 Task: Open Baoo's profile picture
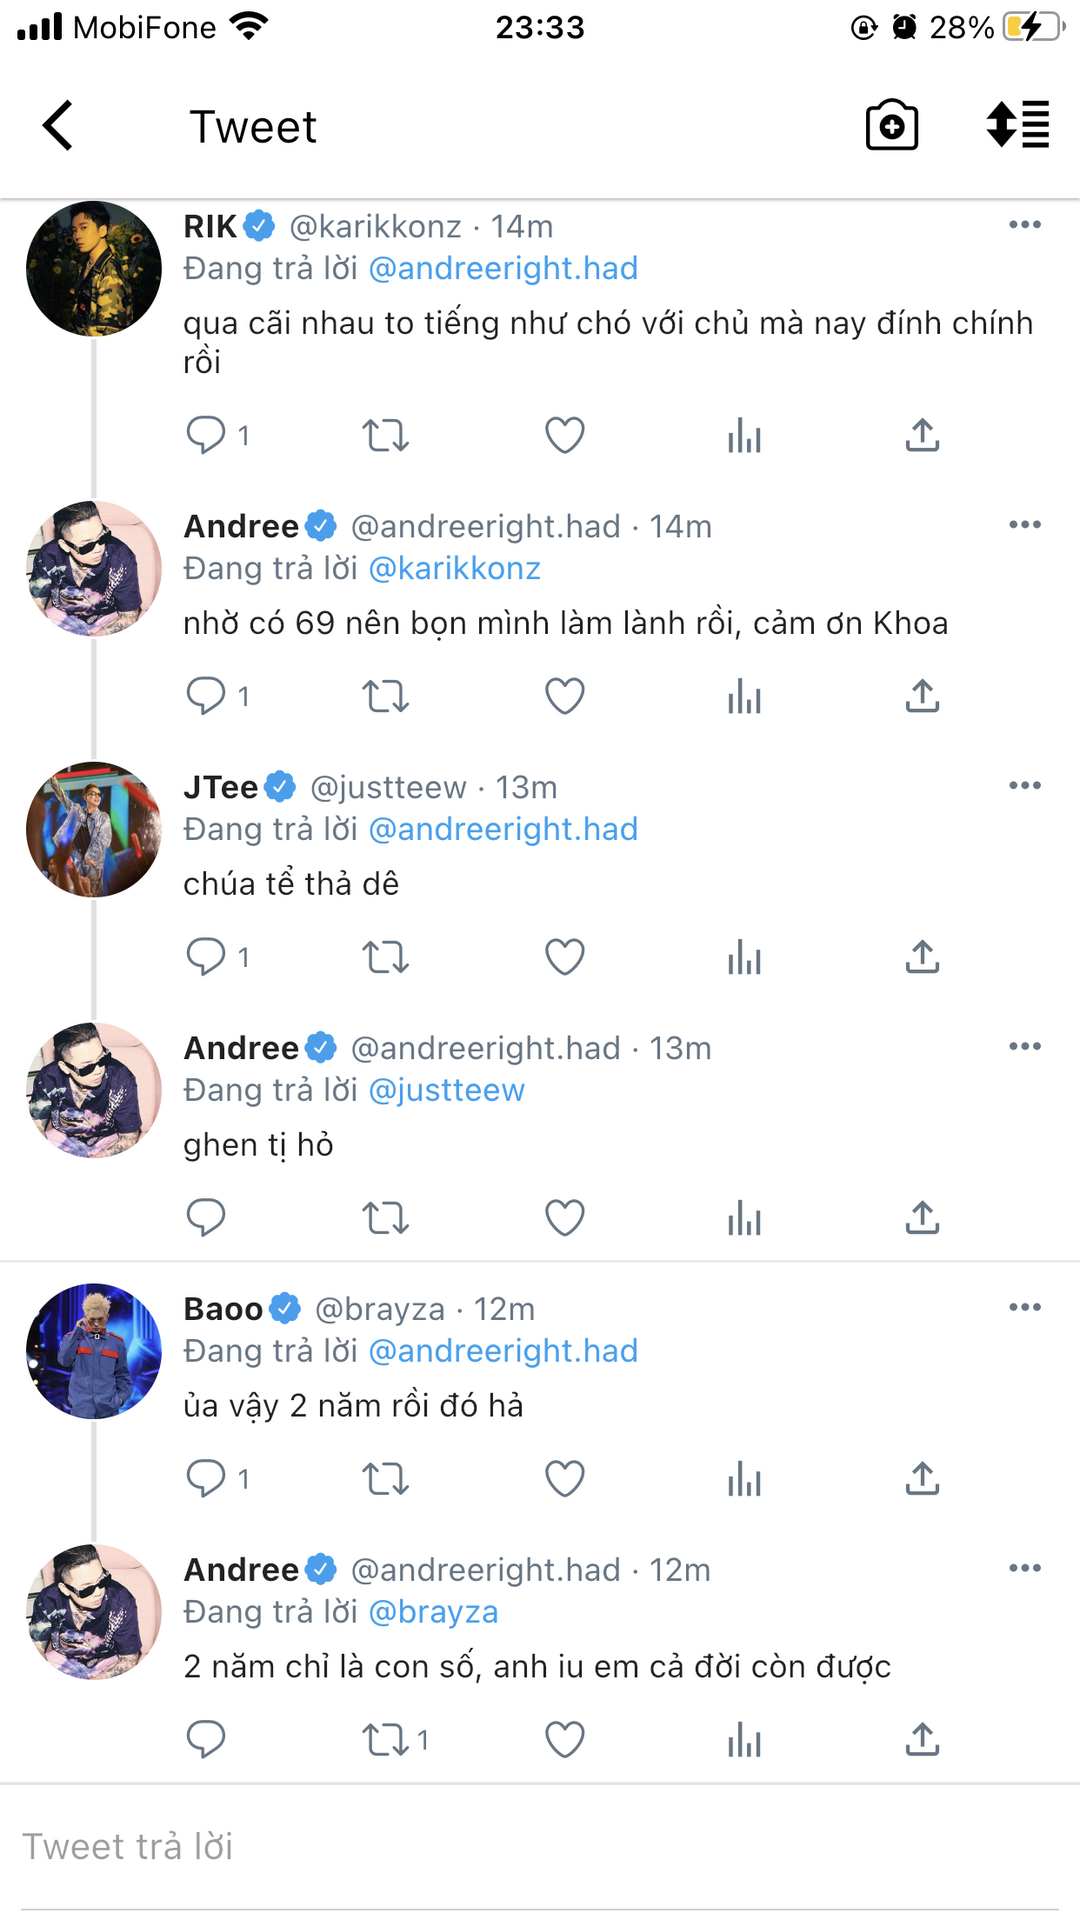[94, 1351]
